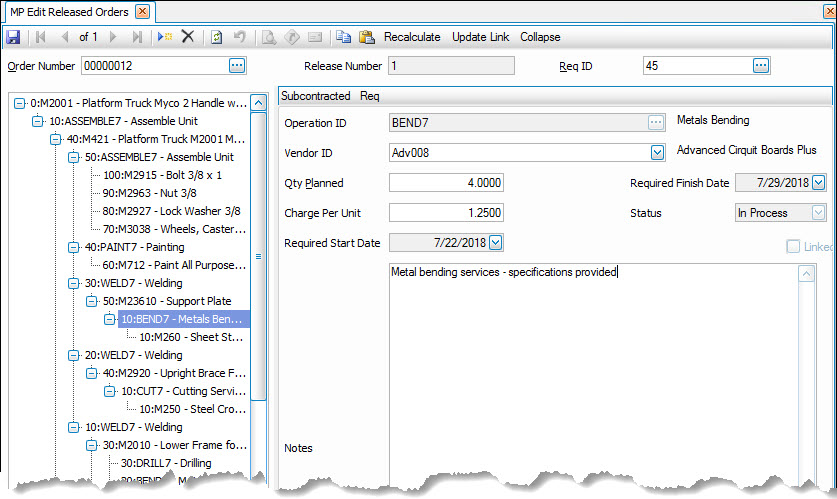Image resolution: width=837 pixels, height=499 pixels.
Task: Switch to the Req tab
Action: click(x=370, y=96)
